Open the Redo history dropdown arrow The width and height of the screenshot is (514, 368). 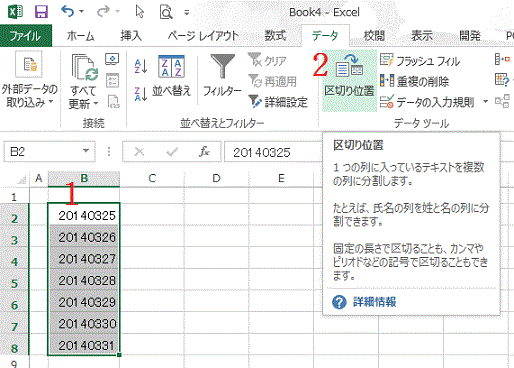[x=117, y=12]
